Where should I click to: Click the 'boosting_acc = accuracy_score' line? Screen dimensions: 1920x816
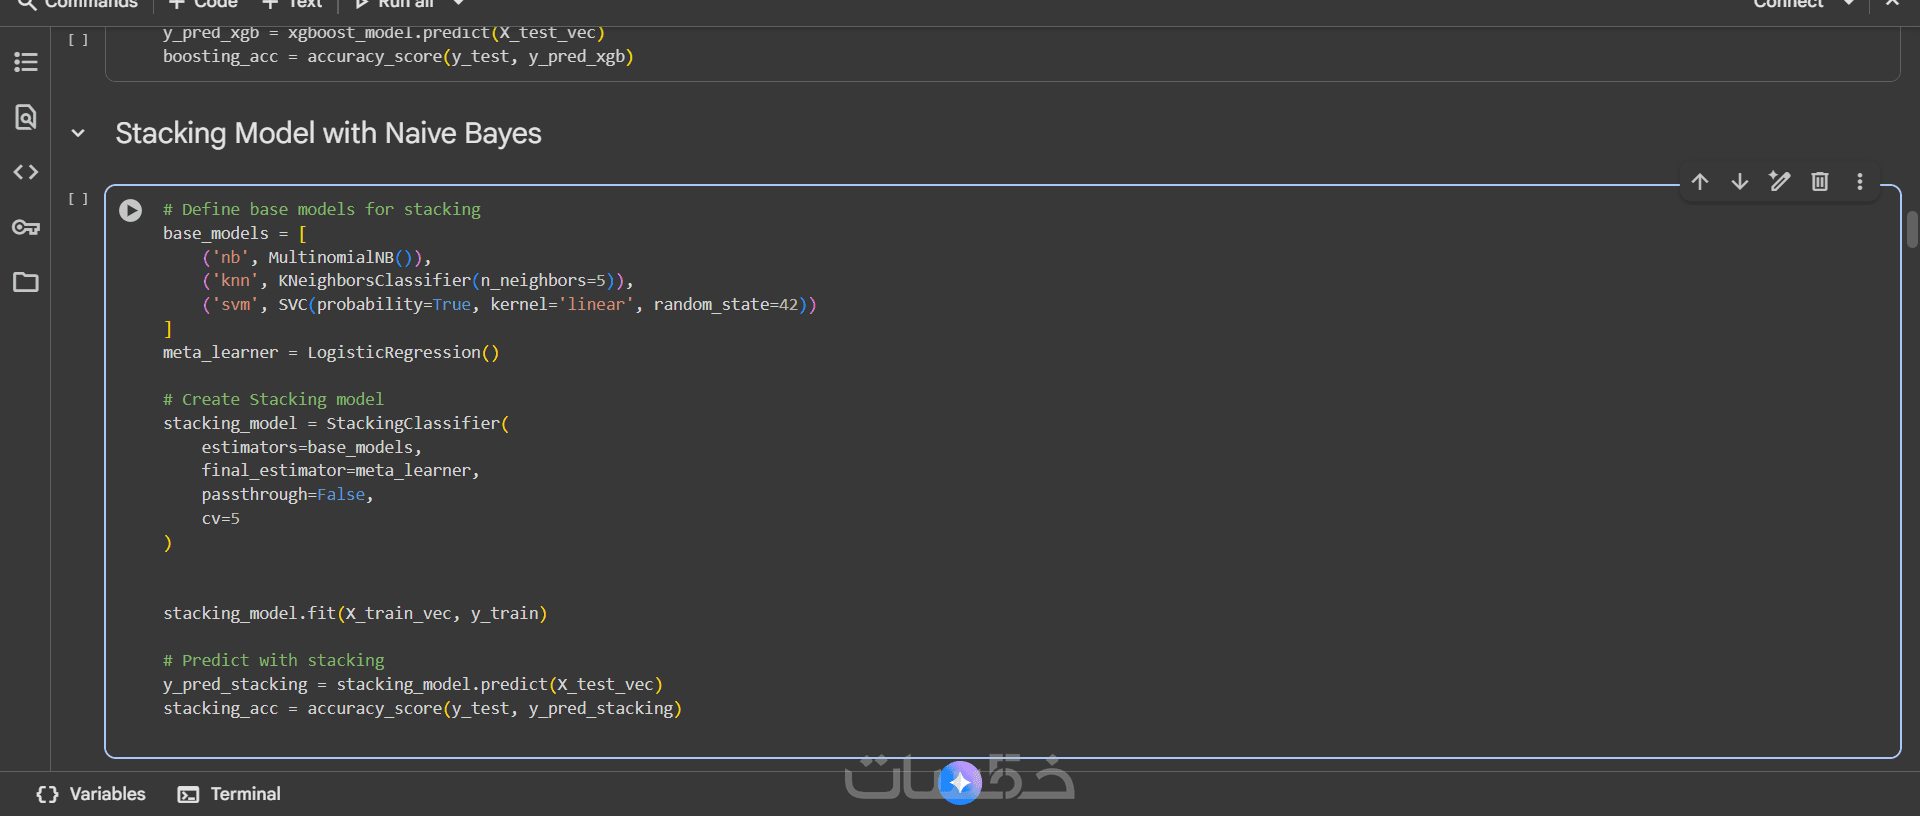click(398, 56)
